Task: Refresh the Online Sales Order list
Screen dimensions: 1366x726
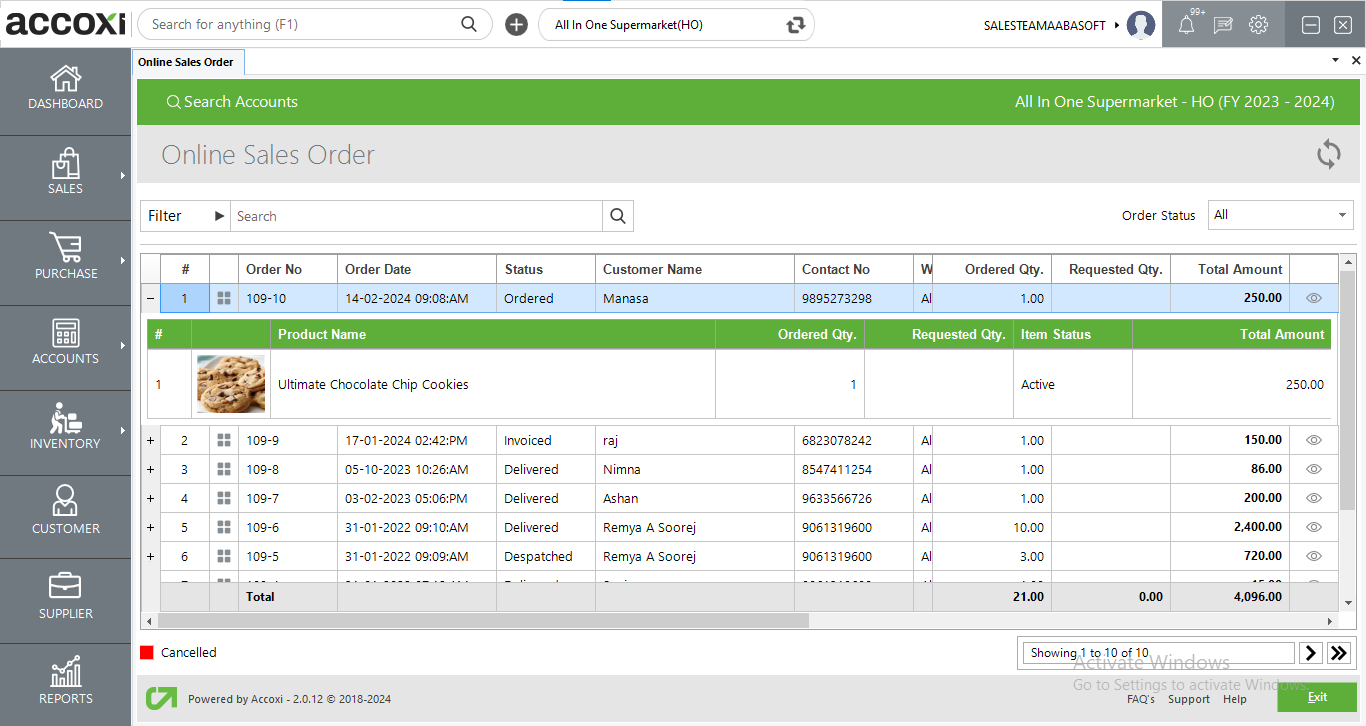Action: (x=1328, y=155)
